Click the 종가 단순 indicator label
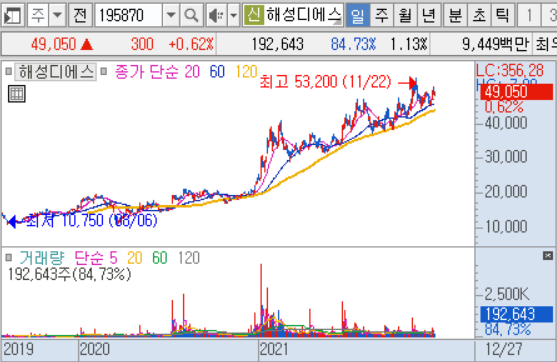557x362 pixels. click(147, 72)
